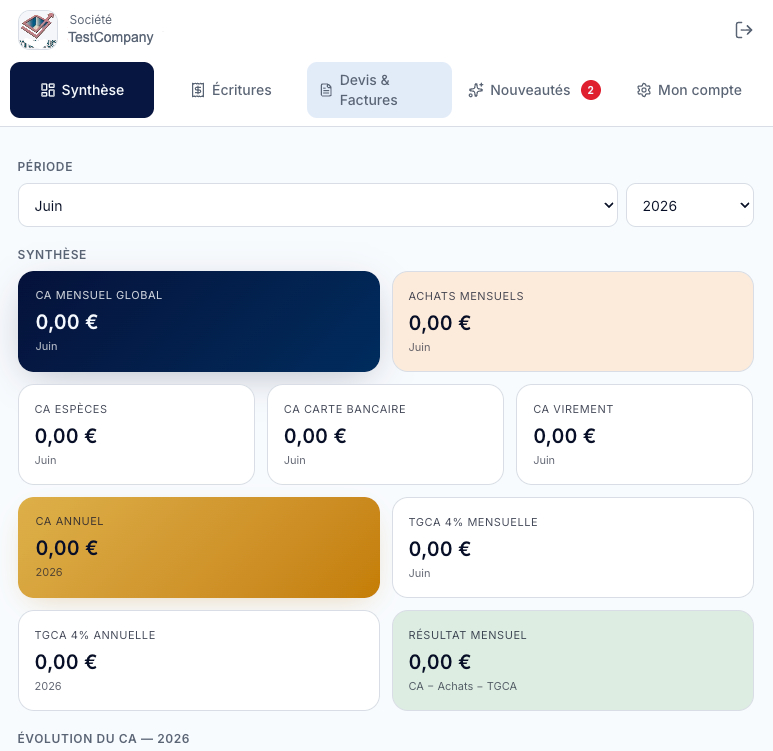Click the Écritures receipt icon
773x751 pixels.
tap(198, 90)
